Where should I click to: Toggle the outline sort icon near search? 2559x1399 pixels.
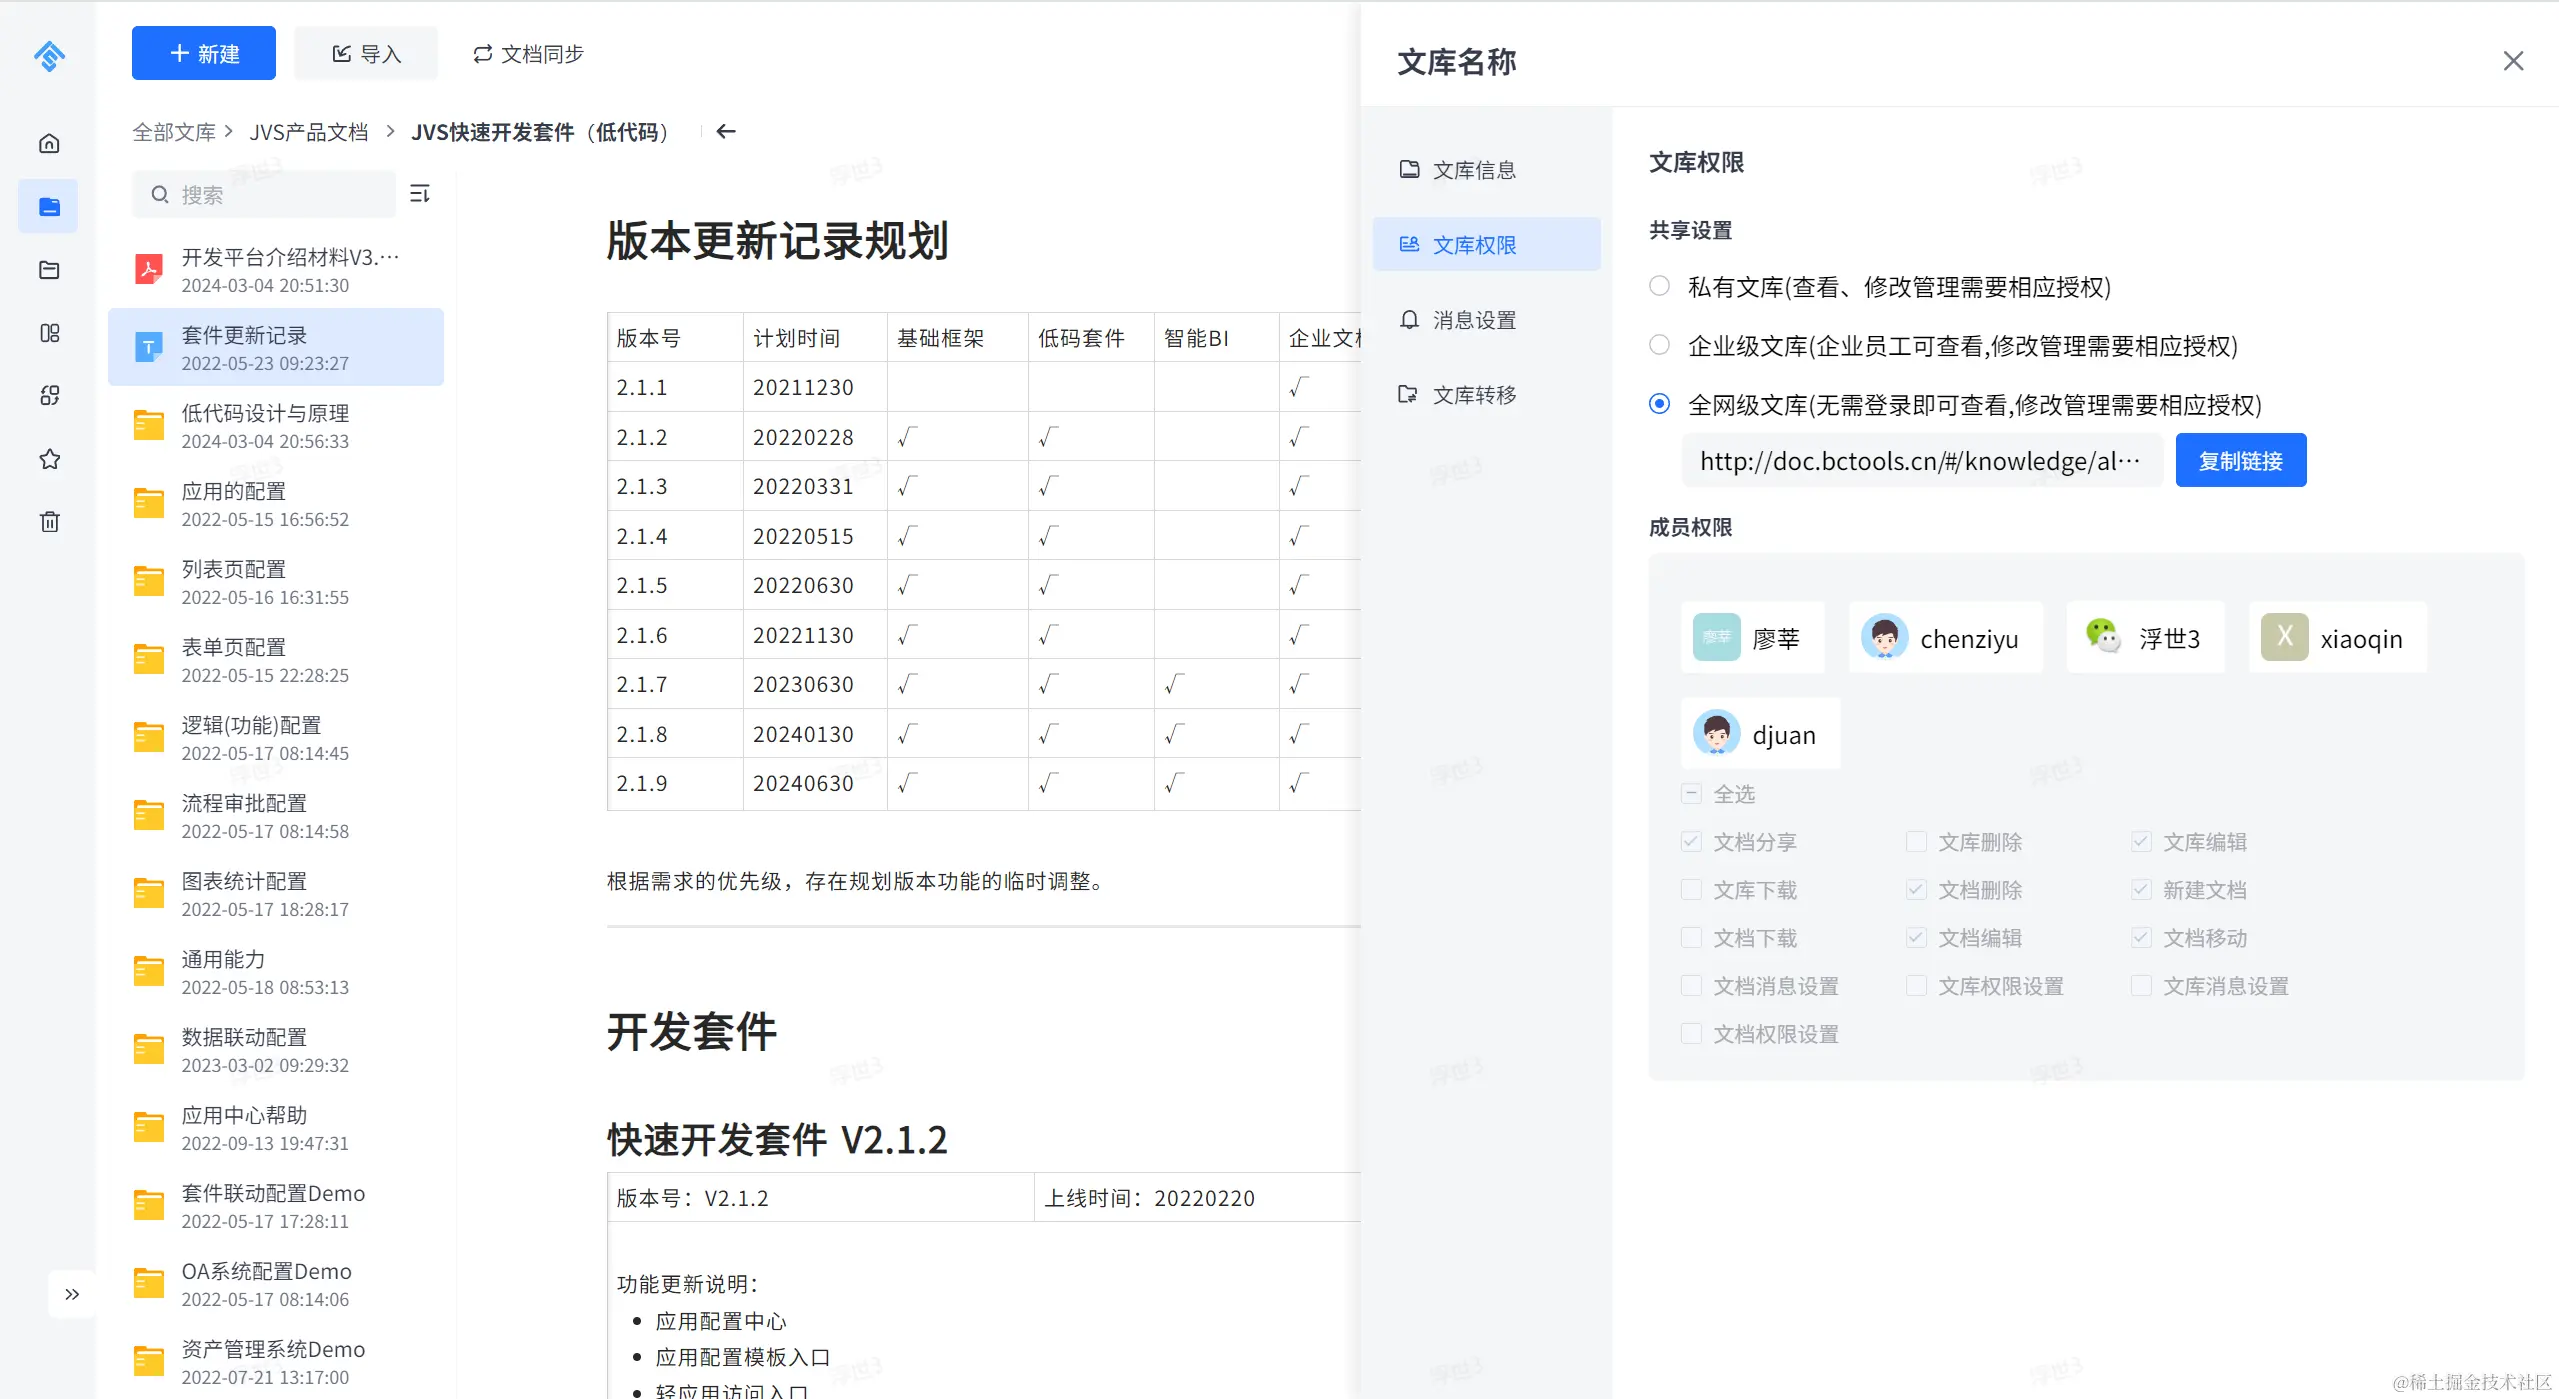coord(420,193)
